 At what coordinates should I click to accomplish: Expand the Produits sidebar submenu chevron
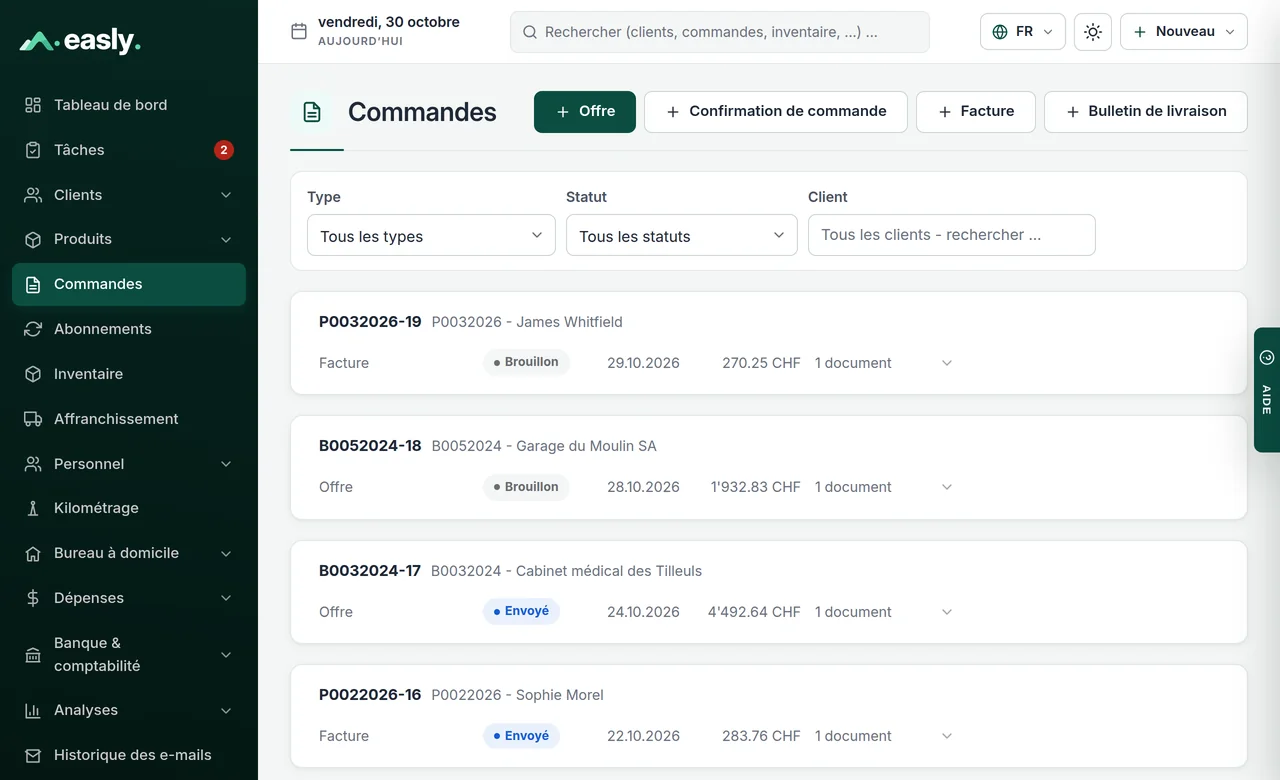[x=226, y=239]
